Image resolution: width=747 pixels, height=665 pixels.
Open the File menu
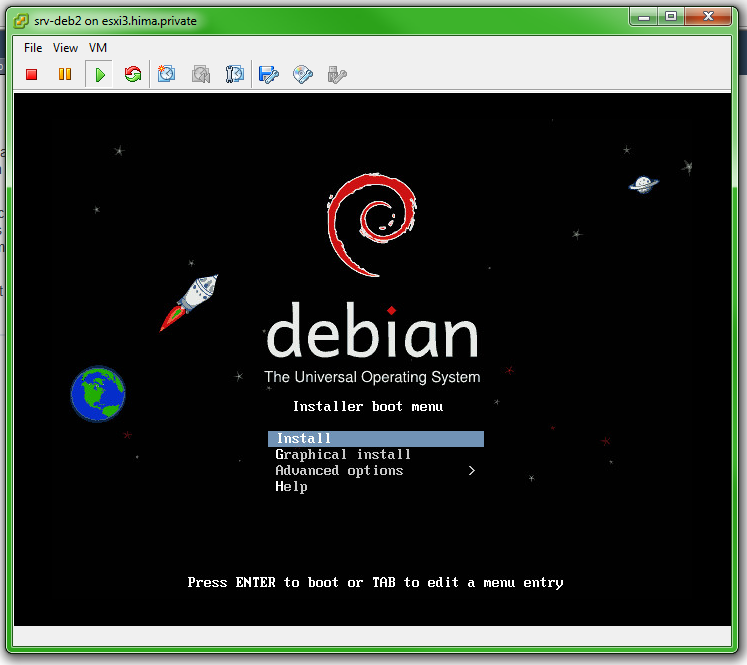[33, 48]
